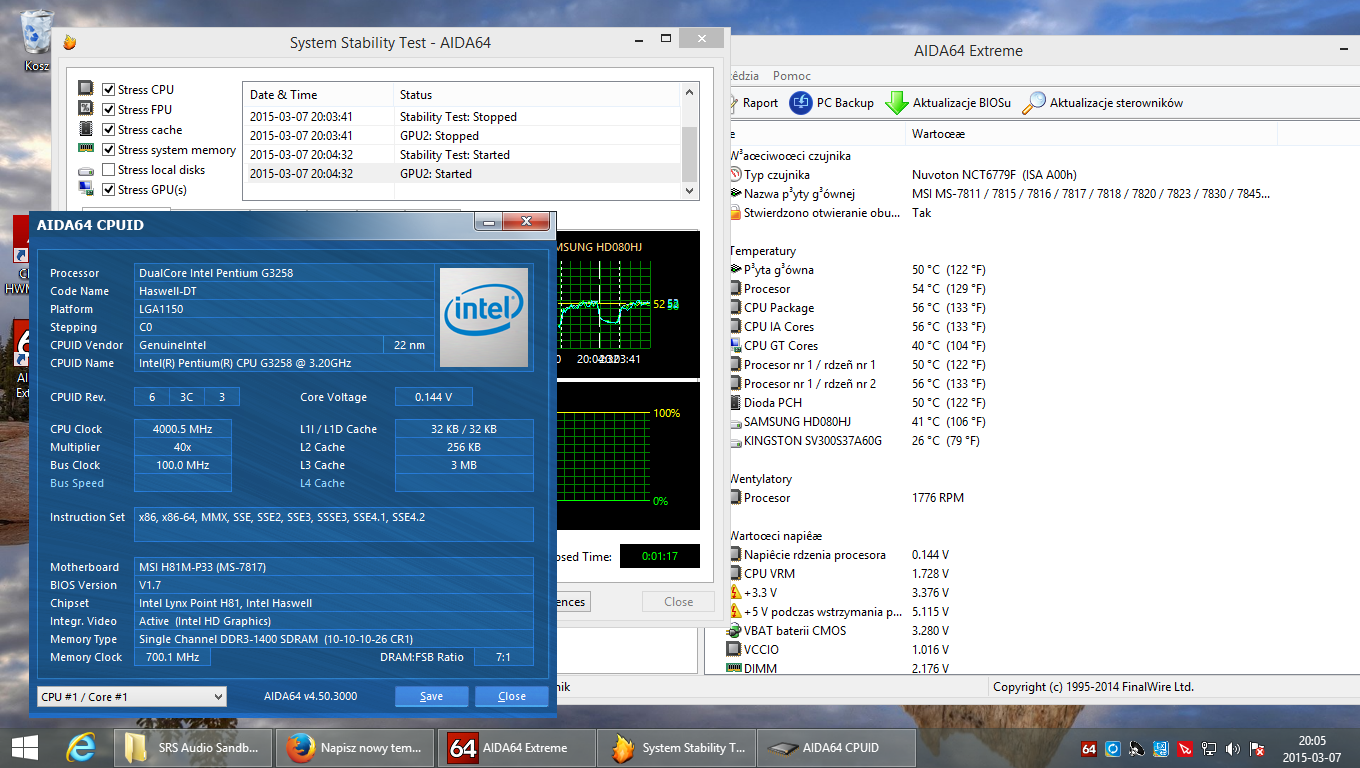Open the volume speaker tray icon
The image size is (1360, 768).
pos(1233,748)
